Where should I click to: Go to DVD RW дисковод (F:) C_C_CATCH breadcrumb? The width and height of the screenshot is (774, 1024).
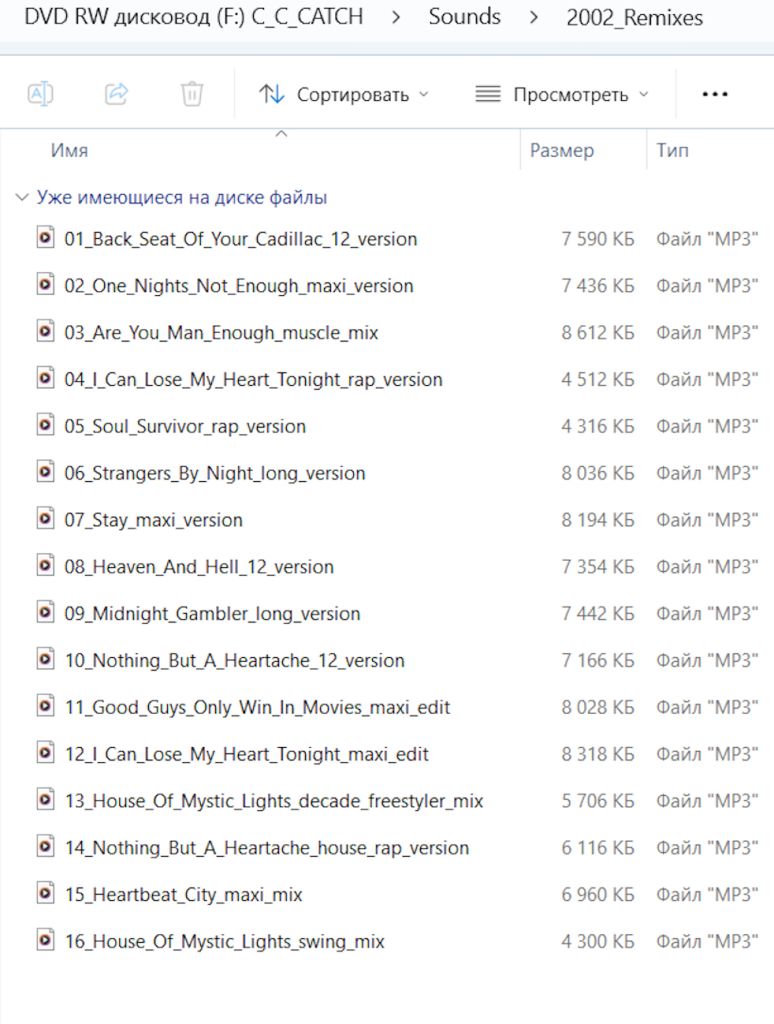pyautogui.click(x=193, y=16)
